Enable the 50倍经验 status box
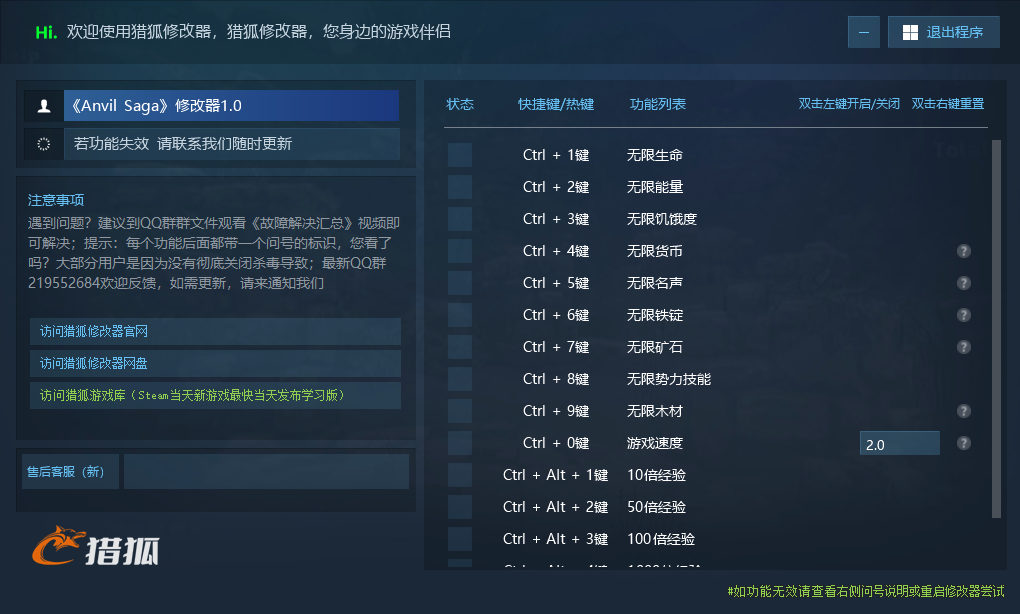The image size is (1020, 614). click(x=460, y=507)
